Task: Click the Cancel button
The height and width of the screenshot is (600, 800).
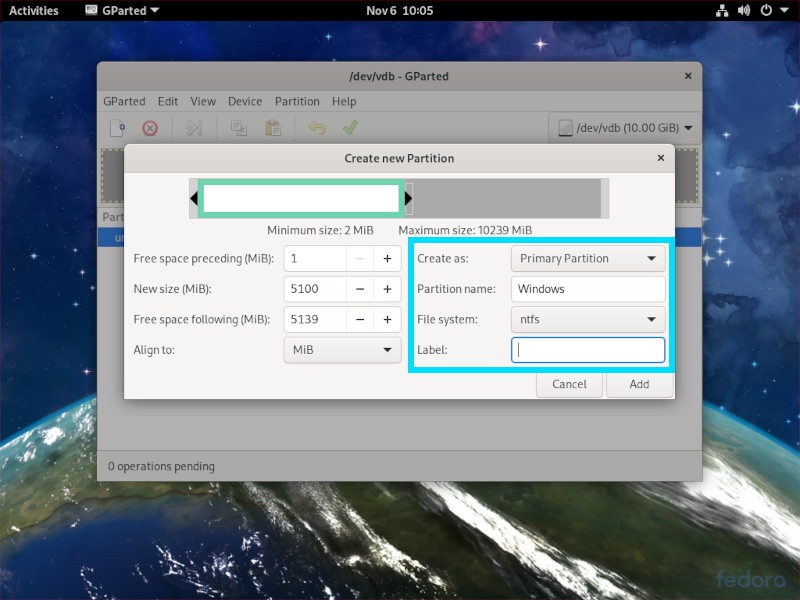Action: [x=569, y=384]
